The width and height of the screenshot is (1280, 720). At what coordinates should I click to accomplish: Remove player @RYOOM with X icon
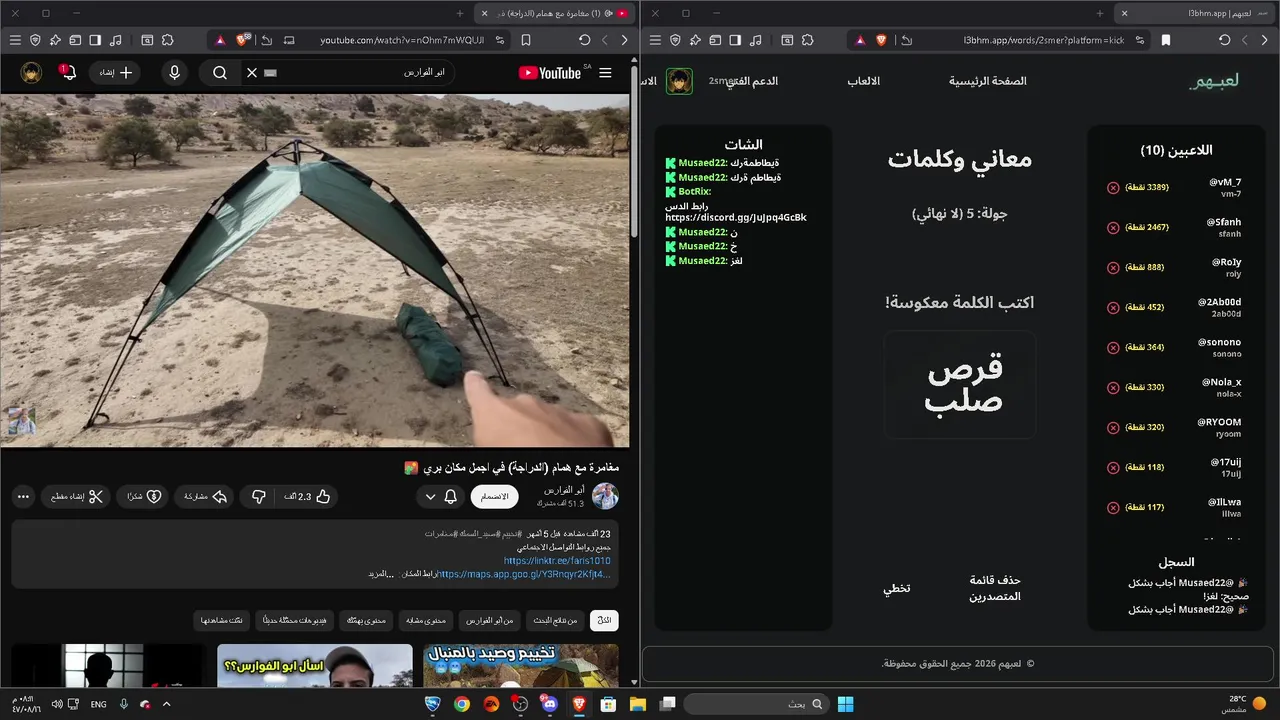[x=1113, y=427]
